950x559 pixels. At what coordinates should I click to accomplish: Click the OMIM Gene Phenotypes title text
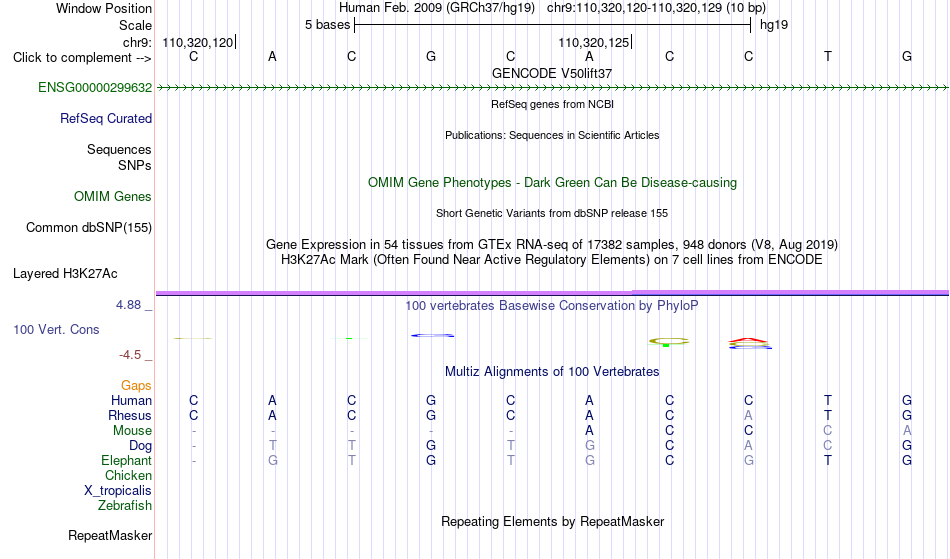pos(553,183)
